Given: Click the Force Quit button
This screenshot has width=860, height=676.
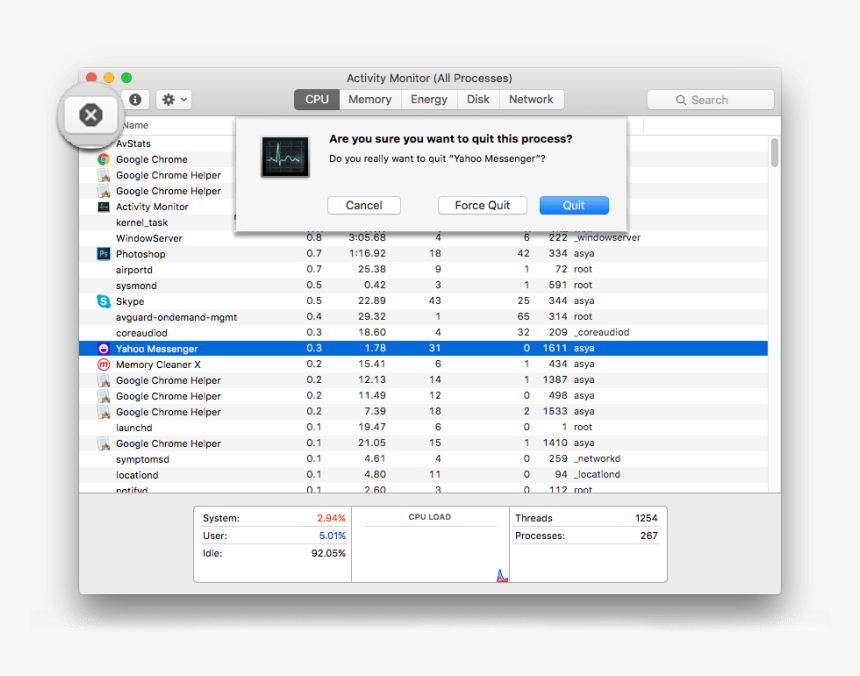Looking at the screenshot, I should (483, 206).
